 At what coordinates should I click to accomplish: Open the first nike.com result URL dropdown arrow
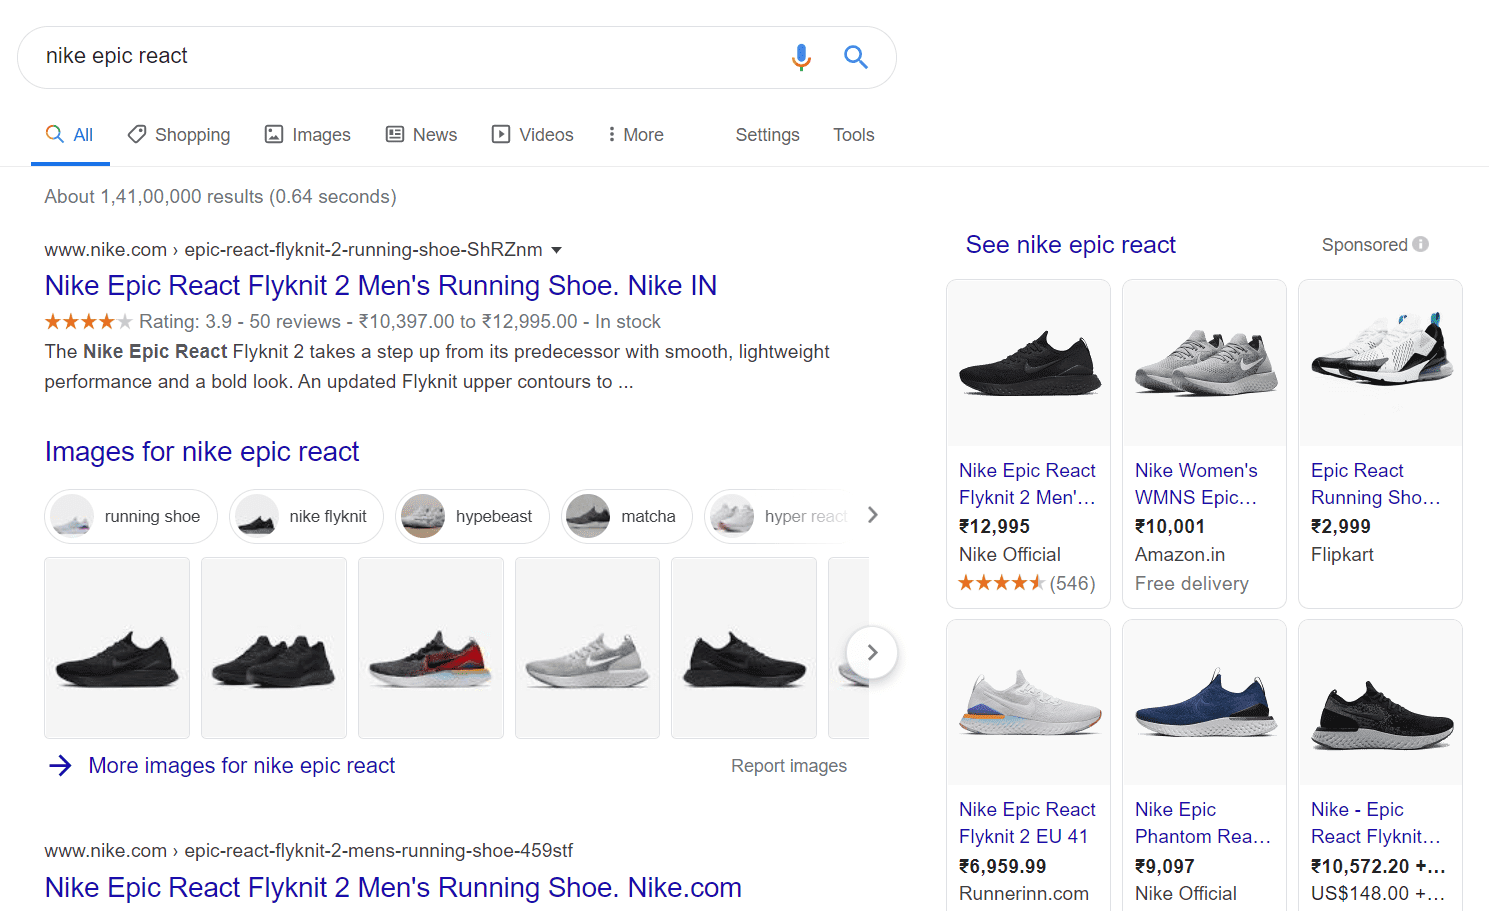click(557, 250)
